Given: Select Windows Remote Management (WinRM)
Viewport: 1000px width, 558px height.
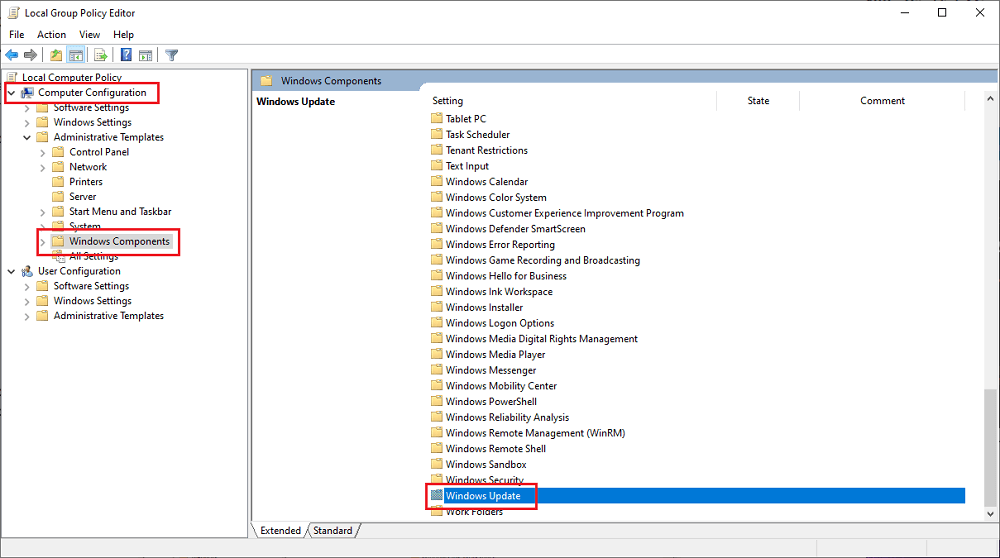Looking at the screenshot, I should coord(535,433).
